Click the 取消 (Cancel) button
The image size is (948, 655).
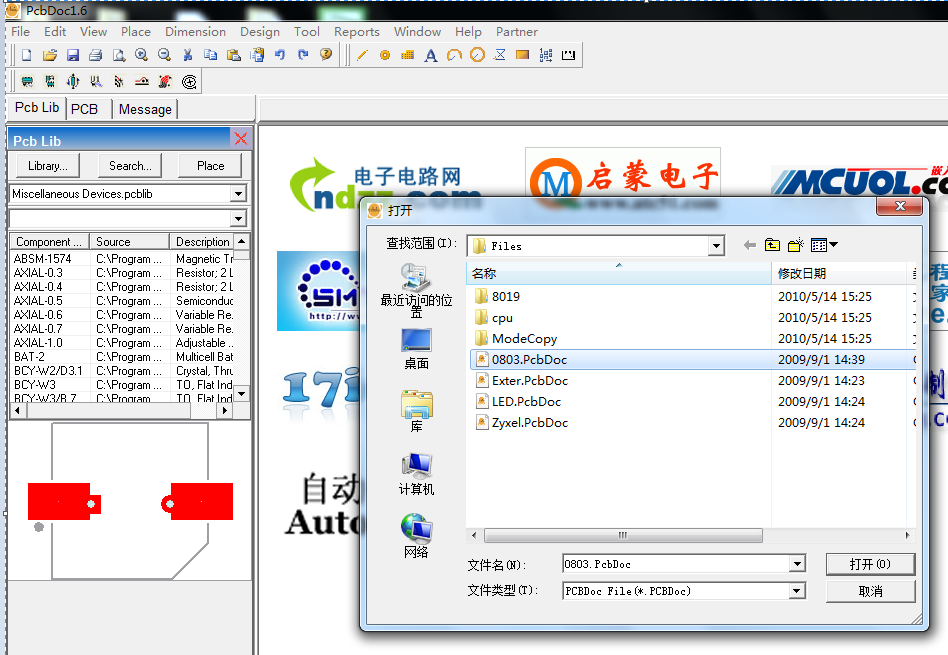pyautogui.click(x=870, y=591)
